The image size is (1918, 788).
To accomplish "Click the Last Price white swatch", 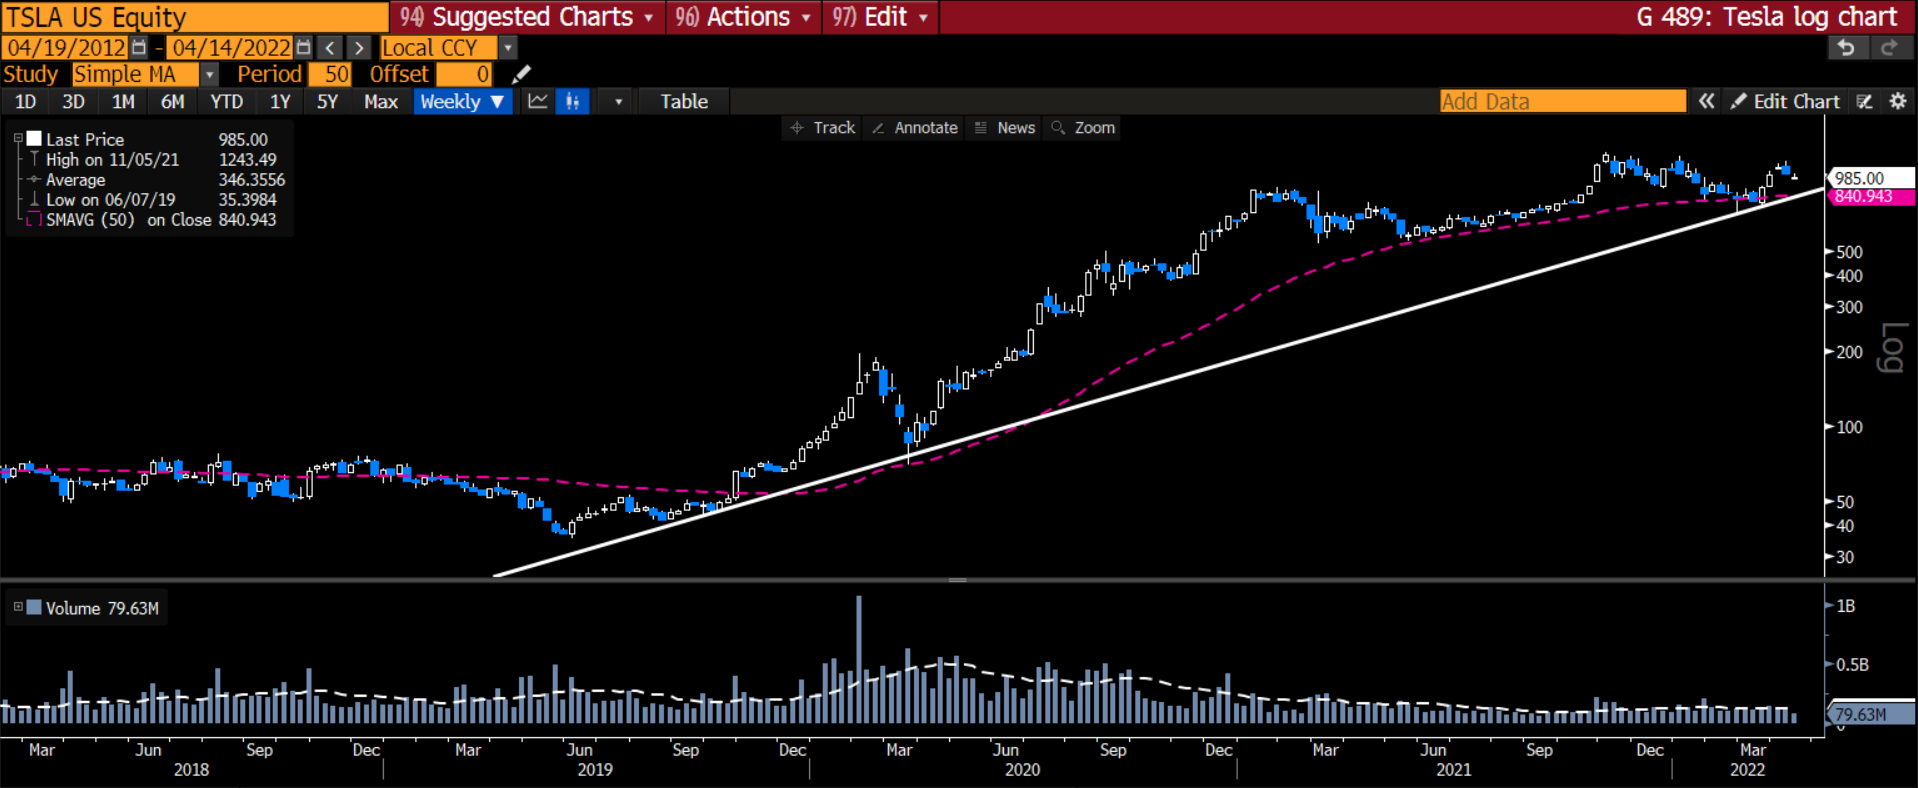I will pos(34,139).
